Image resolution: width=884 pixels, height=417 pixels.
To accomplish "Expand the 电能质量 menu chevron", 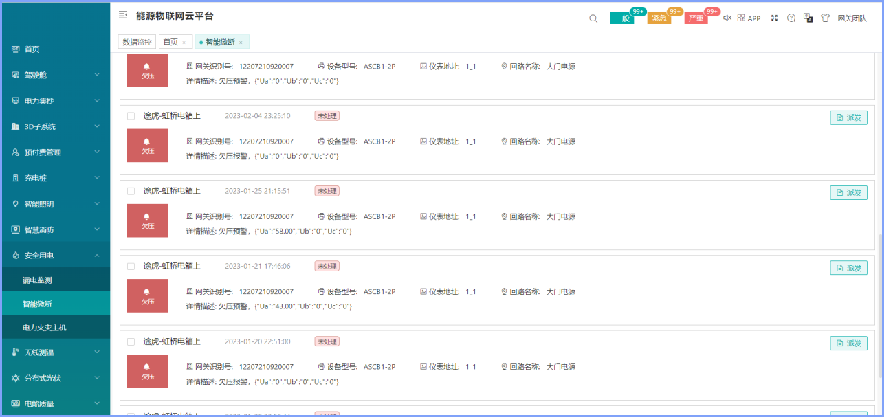I will pos(97,403).
